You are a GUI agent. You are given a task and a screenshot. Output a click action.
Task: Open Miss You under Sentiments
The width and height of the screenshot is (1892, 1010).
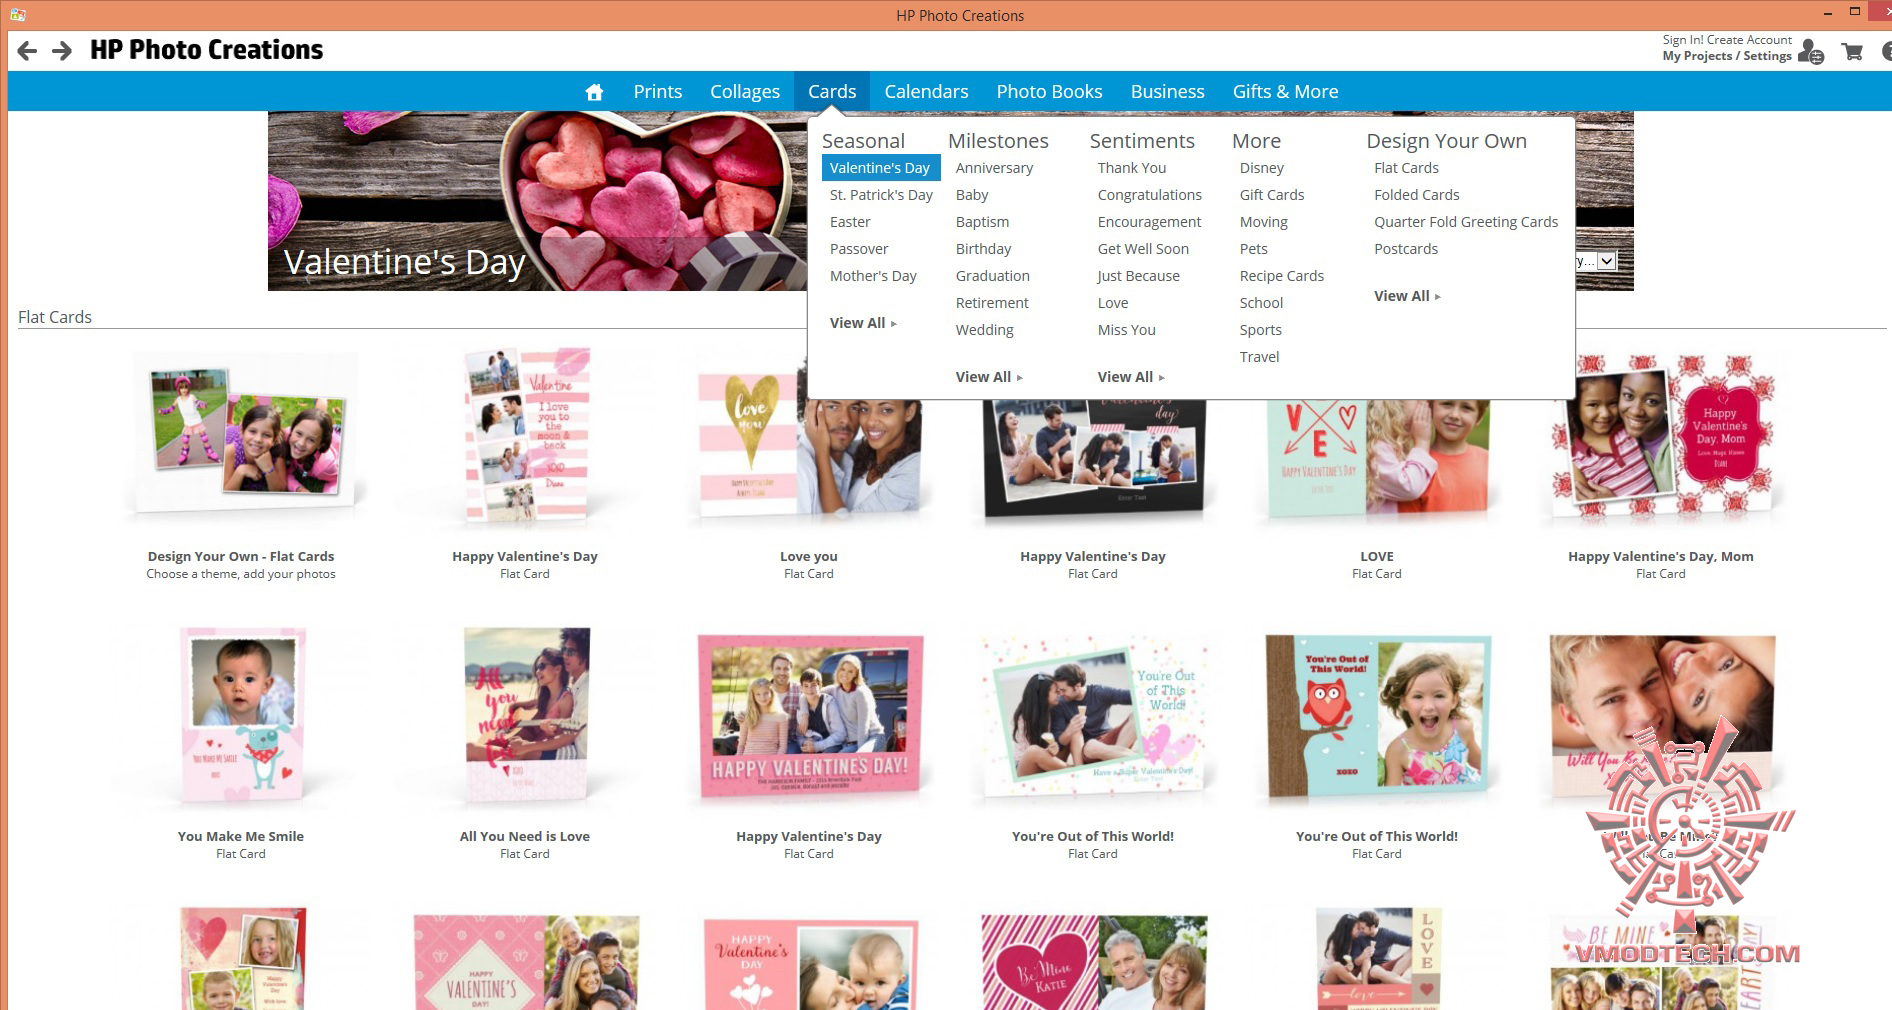pos(1127,330)
